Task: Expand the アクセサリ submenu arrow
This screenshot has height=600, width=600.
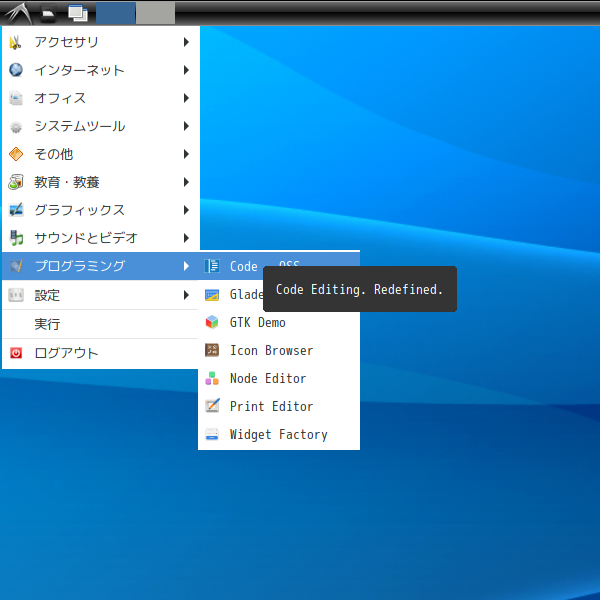Action: click(x=186, y=42)
